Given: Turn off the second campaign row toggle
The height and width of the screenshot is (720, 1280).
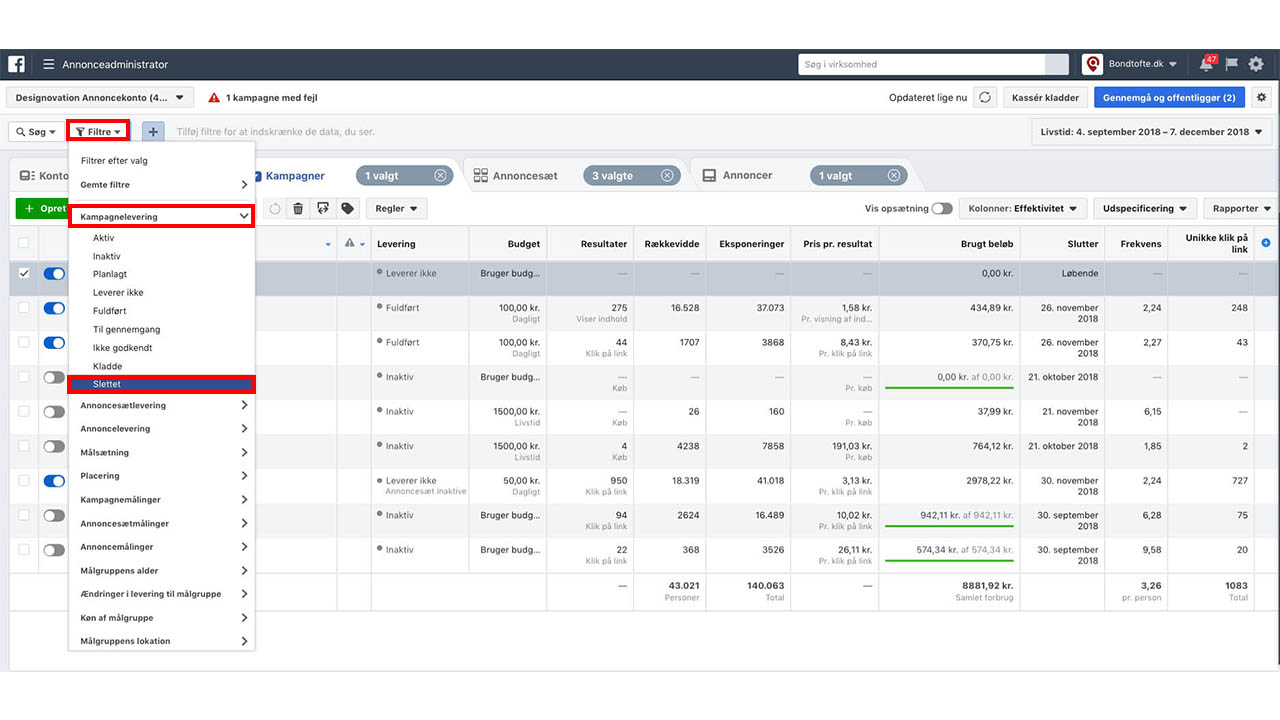Looking at the screenshot, I should 54,308.
